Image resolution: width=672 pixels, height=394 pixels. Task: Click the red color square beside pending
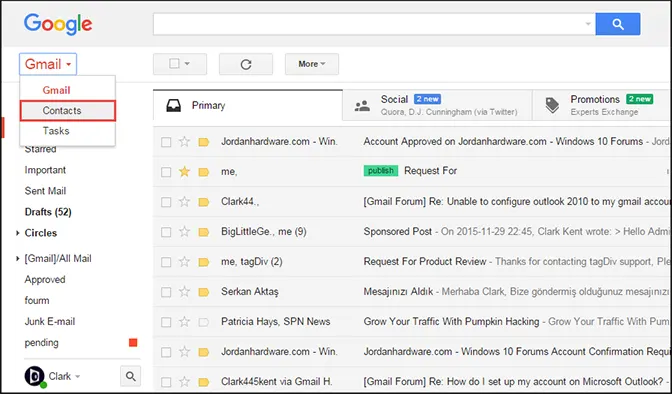[x=133, y=343]
